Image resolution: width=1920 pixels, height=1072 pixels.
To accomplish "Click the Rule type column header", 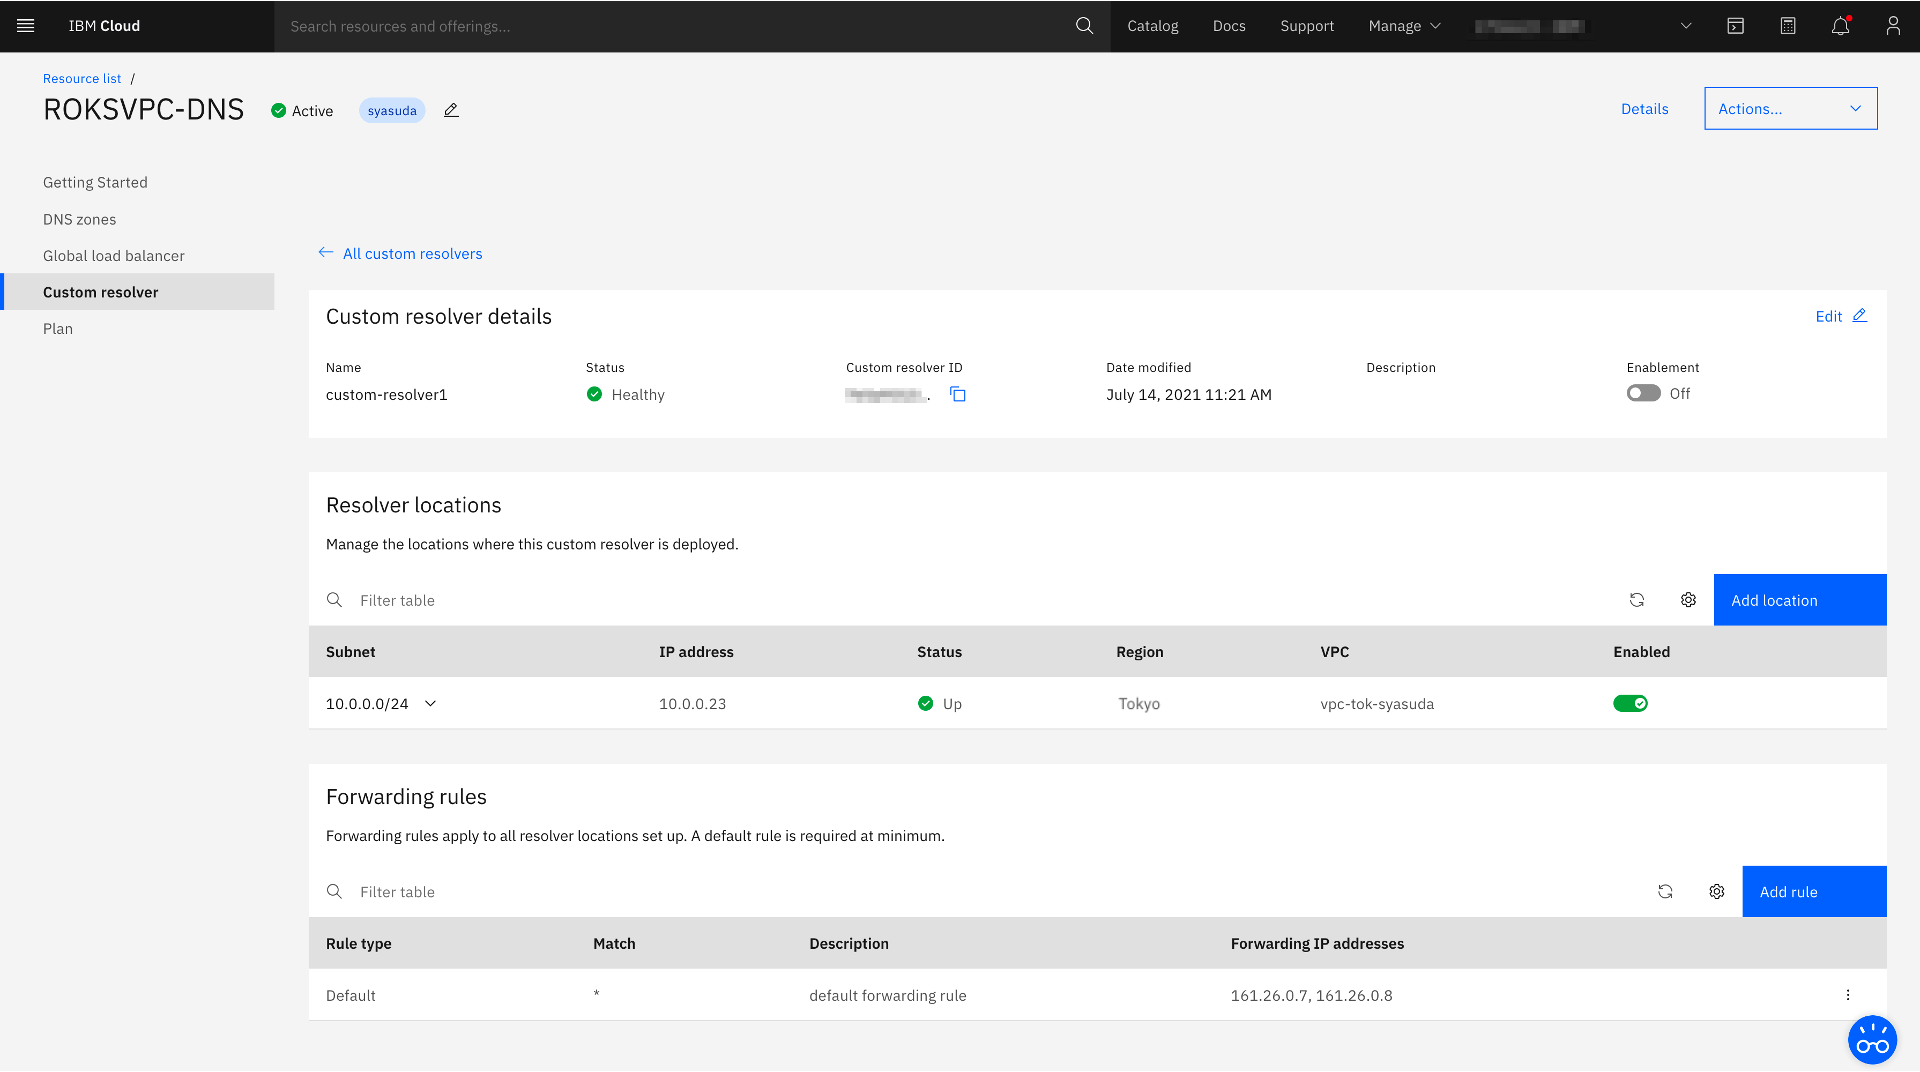I will [358, 944].
